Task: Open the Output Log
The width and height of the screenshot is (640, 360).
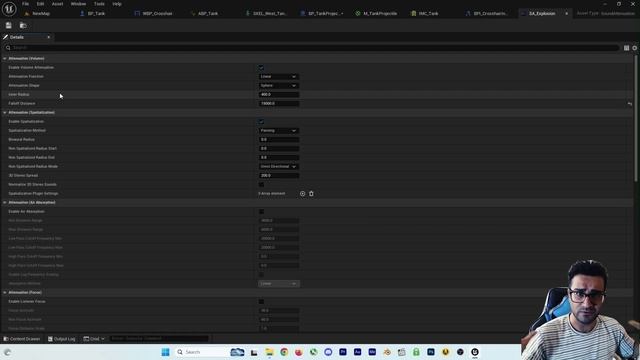Action: pyautogui.click(x=62, y=339)
